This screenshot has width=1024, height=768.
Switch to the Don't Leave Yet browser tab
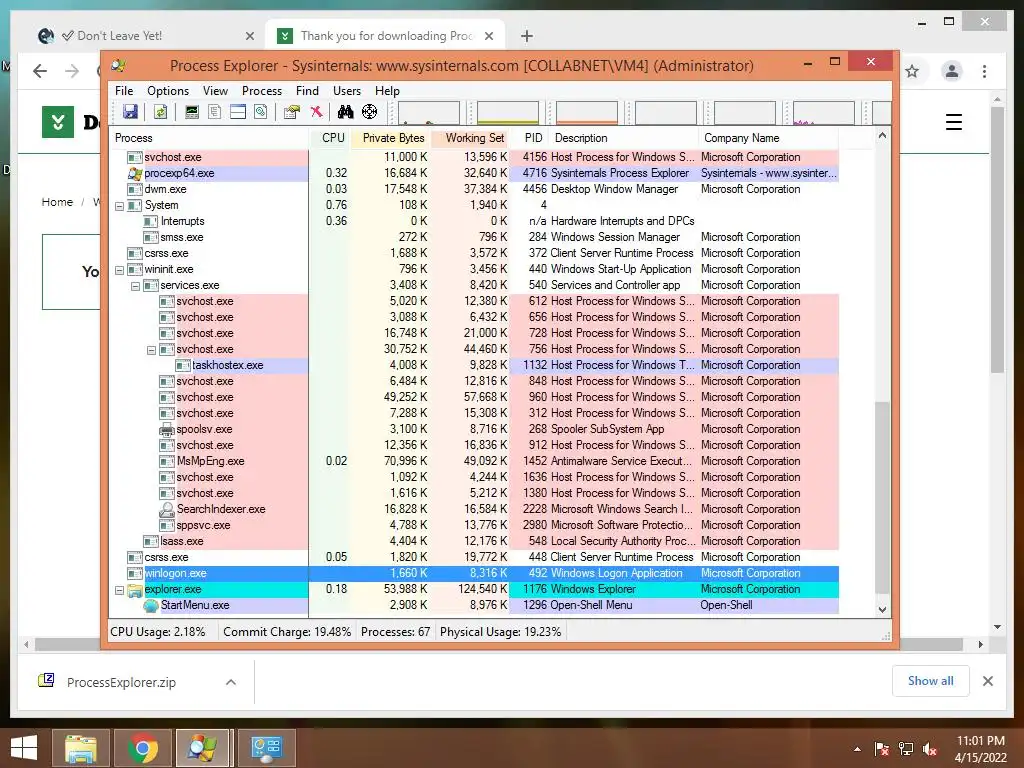coord(145,36)
